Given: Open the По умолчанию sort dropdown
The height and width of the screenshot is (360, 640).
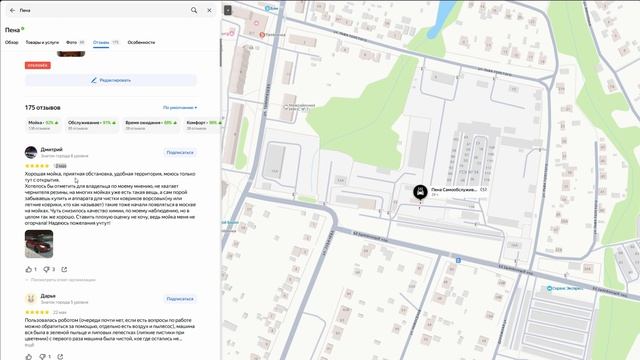Looking at the screenshot, I should (180, 108).
